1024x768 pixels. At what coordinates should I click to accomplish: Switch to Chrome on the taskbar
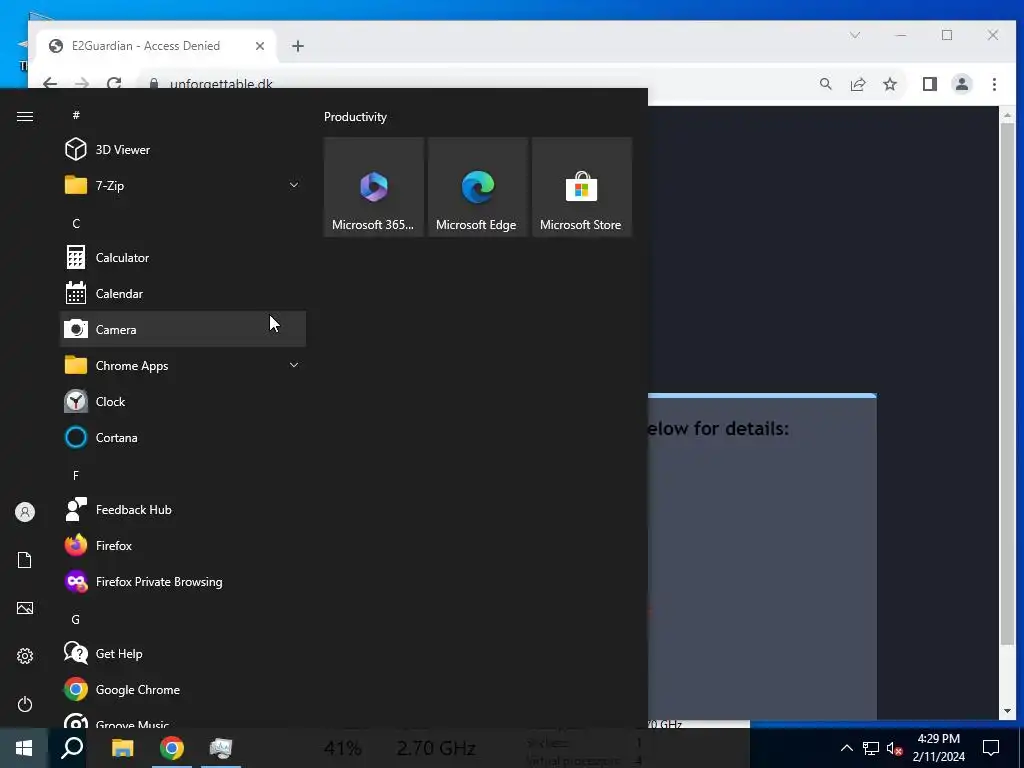tap(172, 748)
